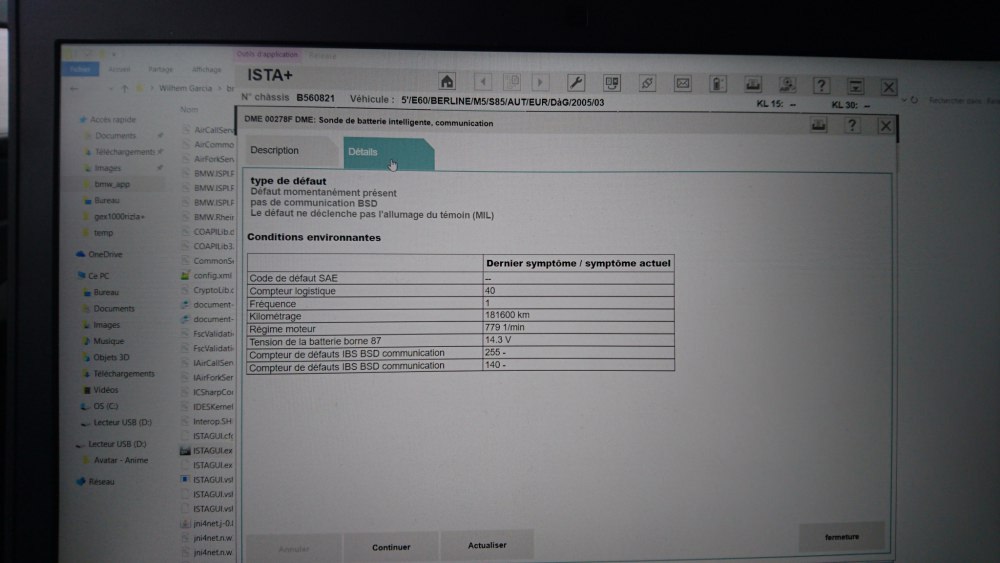Open the Affichage tab in File Explorer
The height and width of the screenshot is (563, 1000).
[207, 69]
